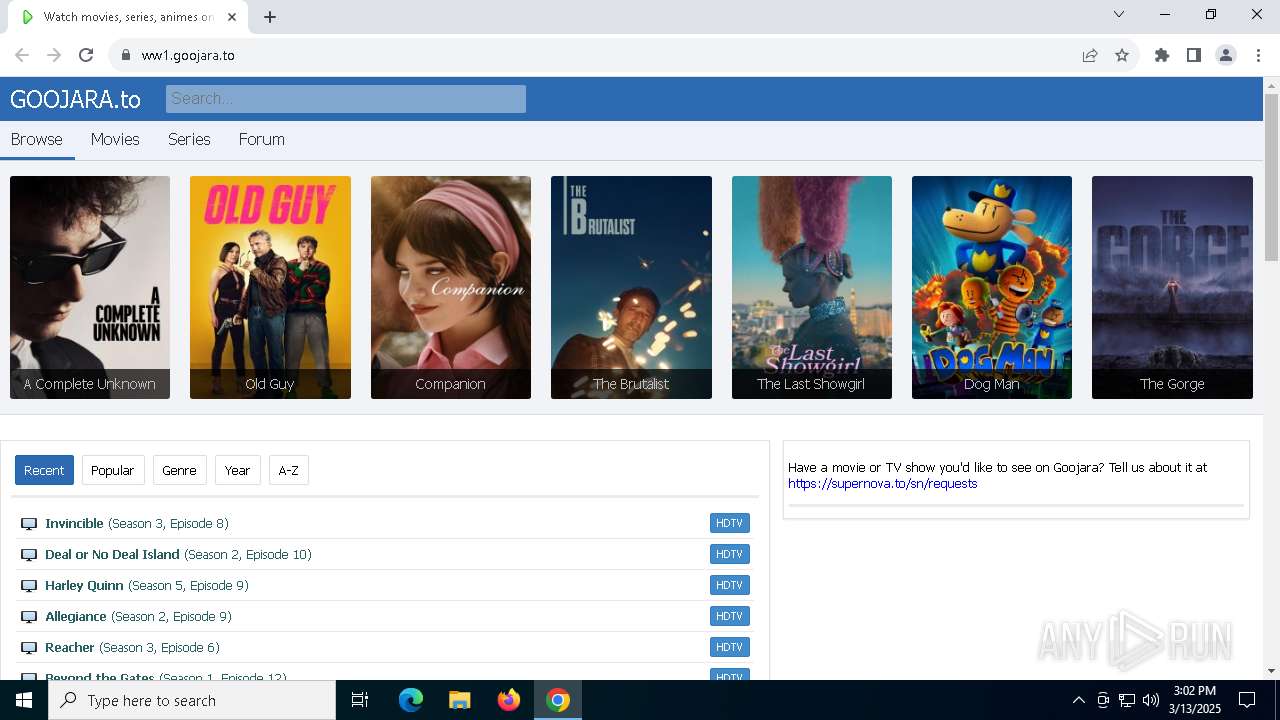Image resolution: width=1280 pixels, height=720 pixels.
Task: Click the monitor icon beside Deal or No Deal Island
Action: click(29, 555)
